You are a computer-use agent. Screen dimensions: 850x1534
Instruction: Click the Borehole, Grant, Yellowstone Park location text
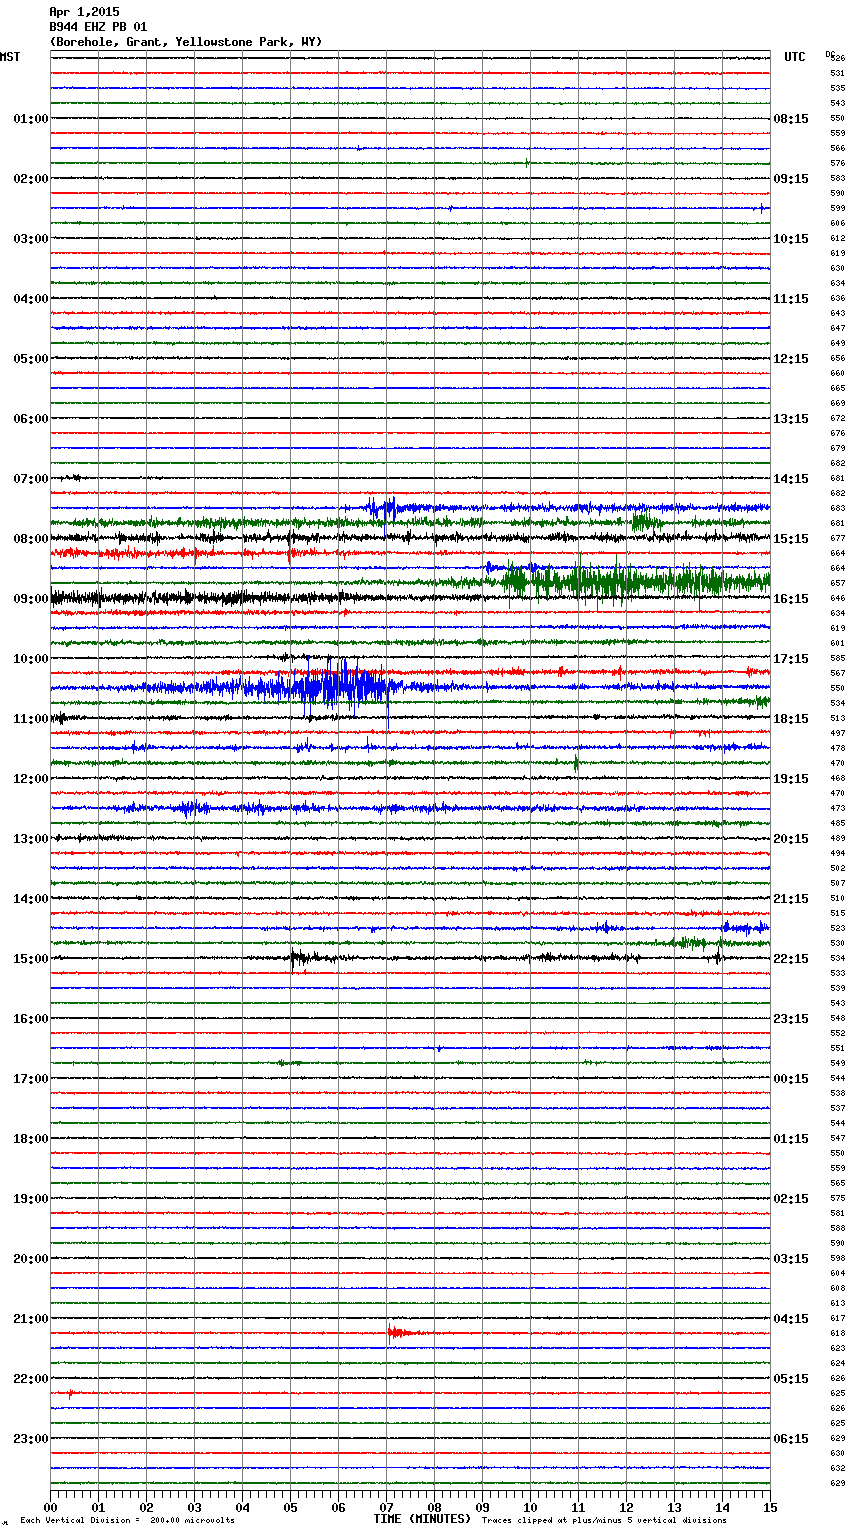[x=186, y=42]
